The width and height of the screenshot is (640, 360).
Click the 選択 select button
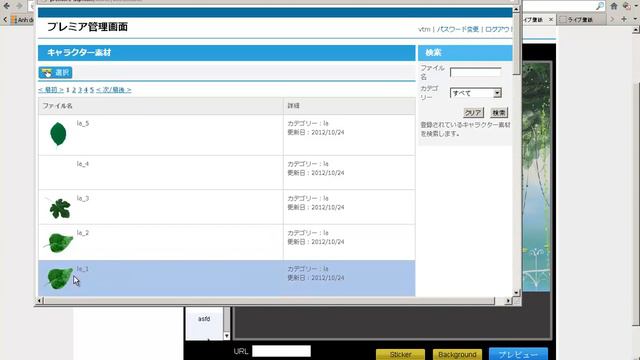56,73
